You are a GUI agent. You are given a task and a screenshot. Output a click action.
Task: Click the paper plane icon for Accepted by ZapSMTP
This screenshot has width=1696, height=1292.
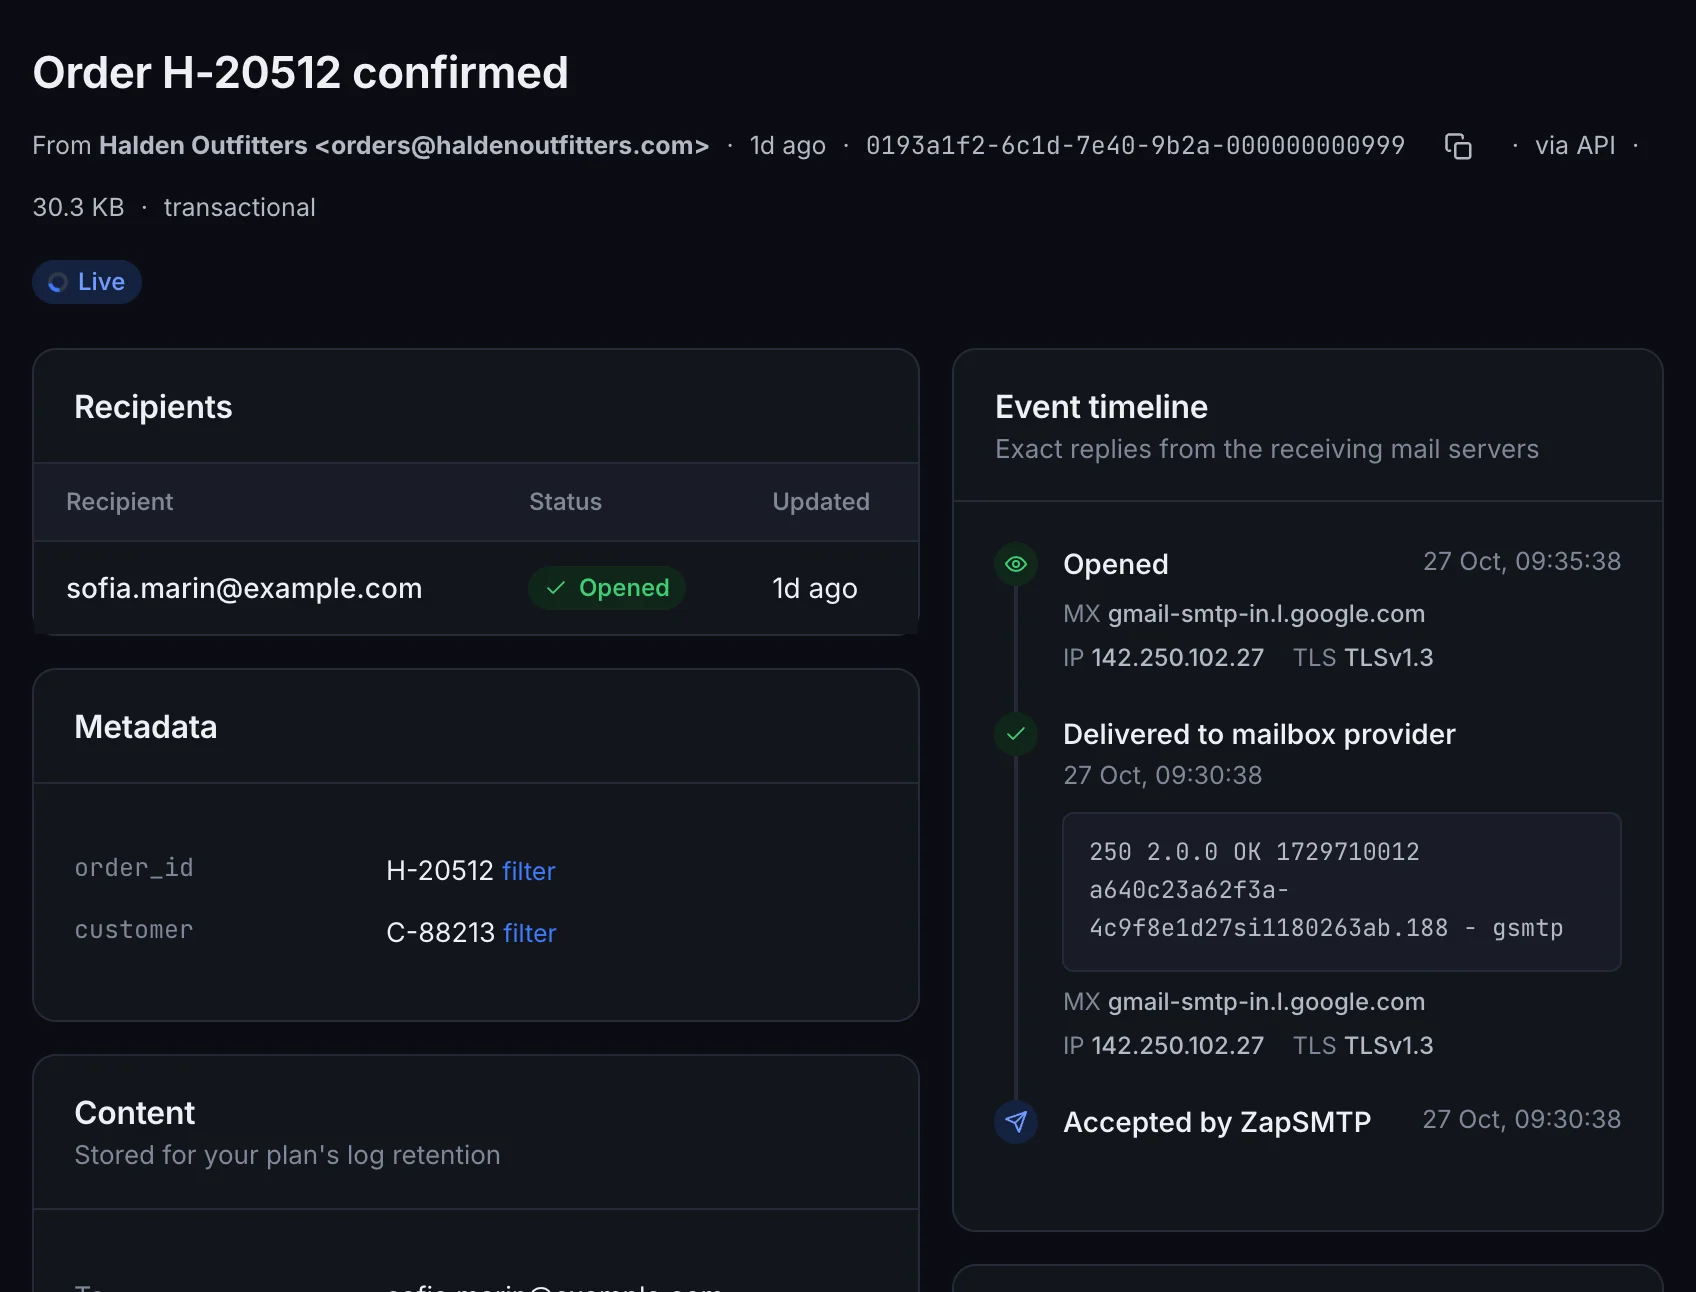pyautogui.click(x=1016, y=1122)
